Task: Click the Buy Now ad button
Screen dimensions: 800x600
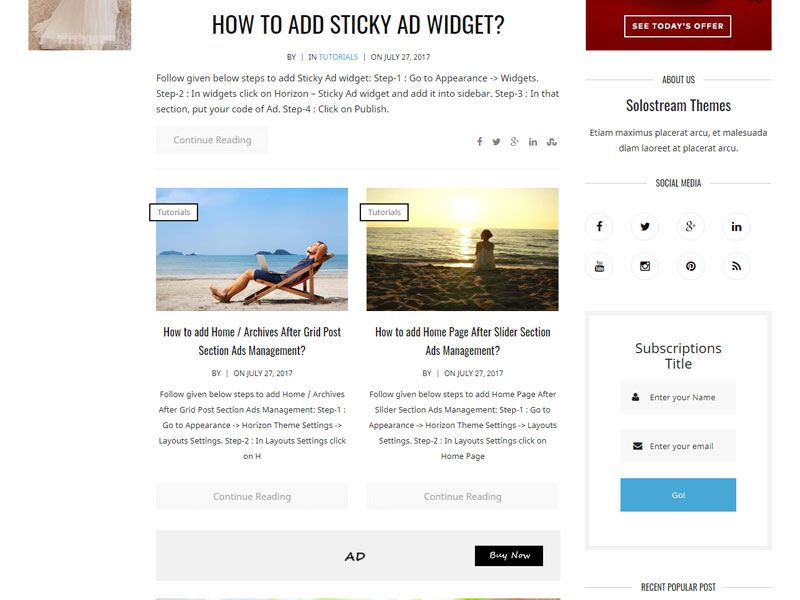Action: pyautogui.click(x=509, y=556)
